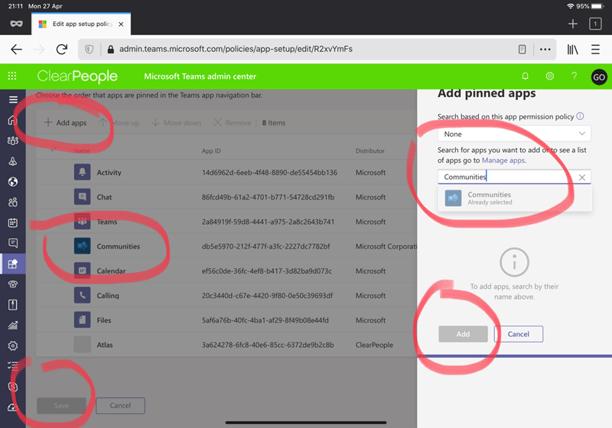Select the Atlas app row
612x428 pixels.
[226, 345]
